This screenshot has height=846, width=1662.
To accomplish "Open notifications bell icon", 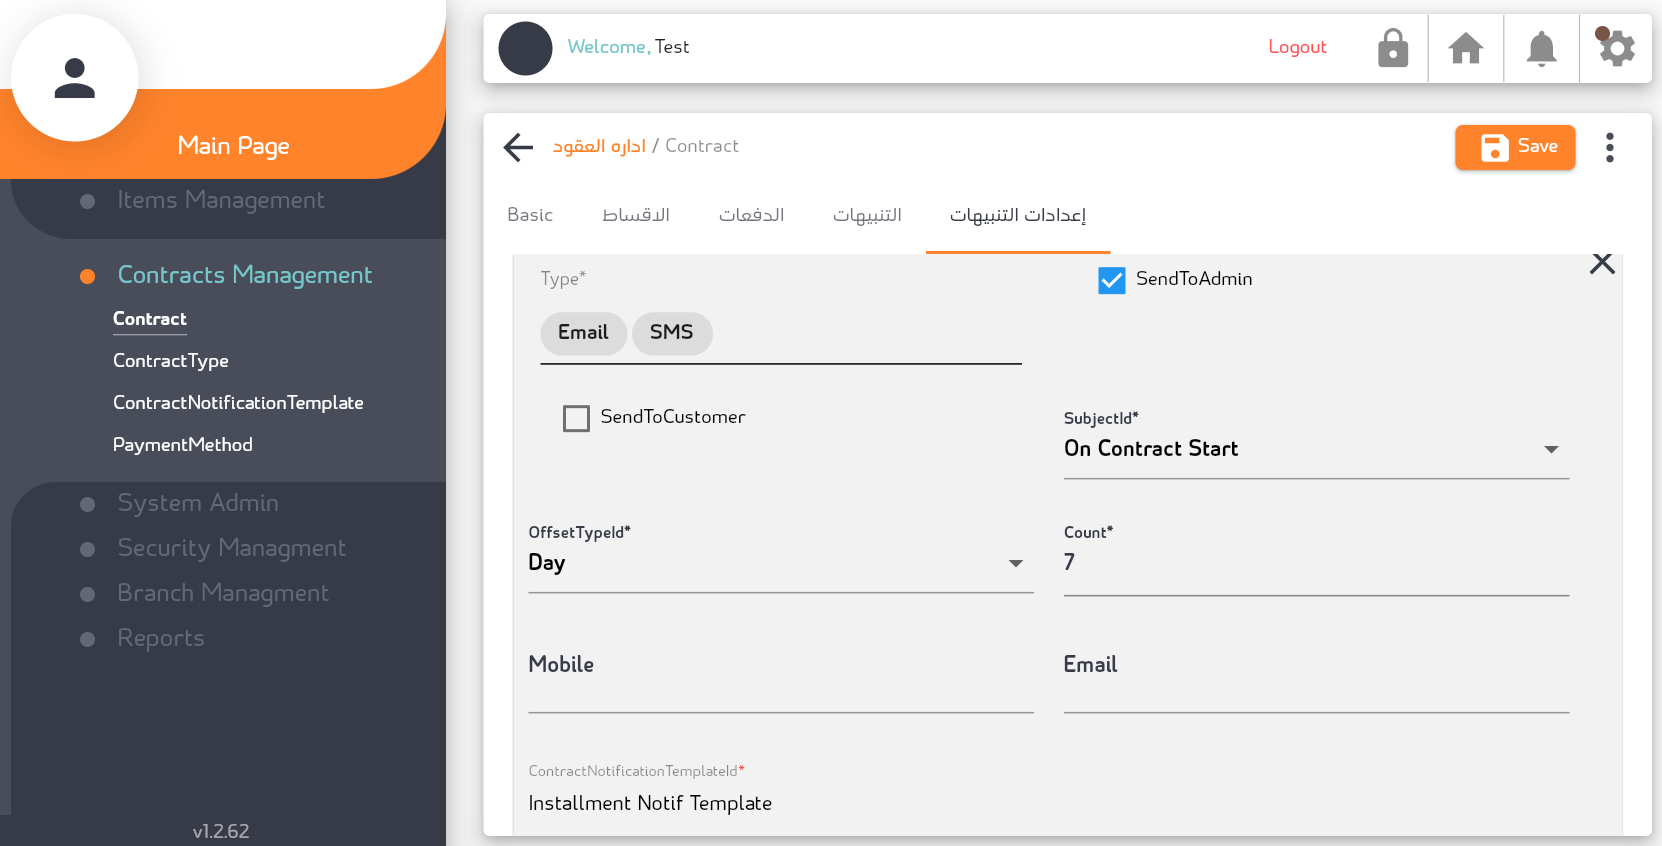I will pyautogui.click(x=1541, y=48).
